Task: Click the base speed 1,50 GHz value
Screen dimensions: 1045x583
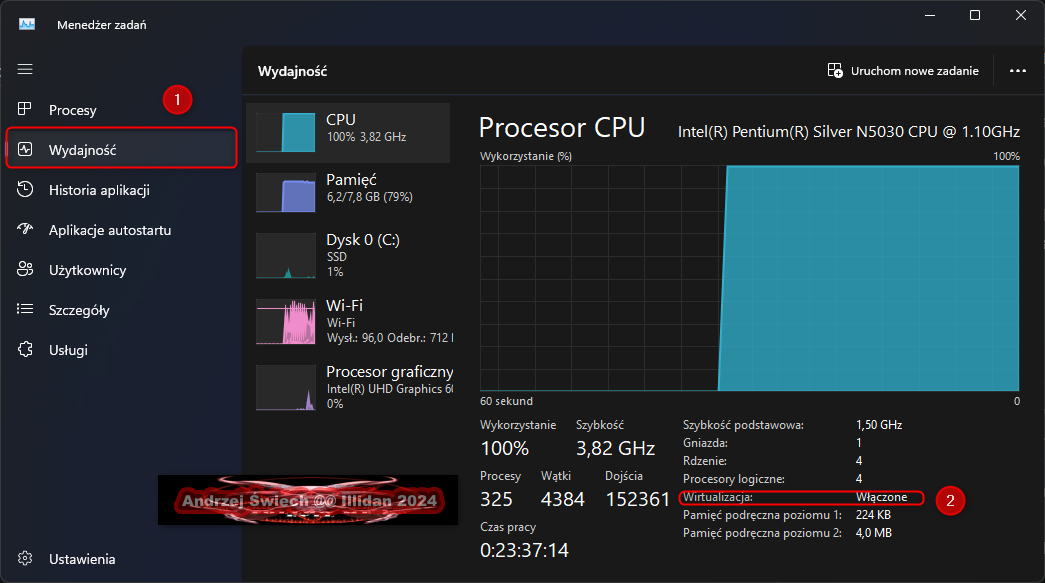Action: (x=878, y=424)
